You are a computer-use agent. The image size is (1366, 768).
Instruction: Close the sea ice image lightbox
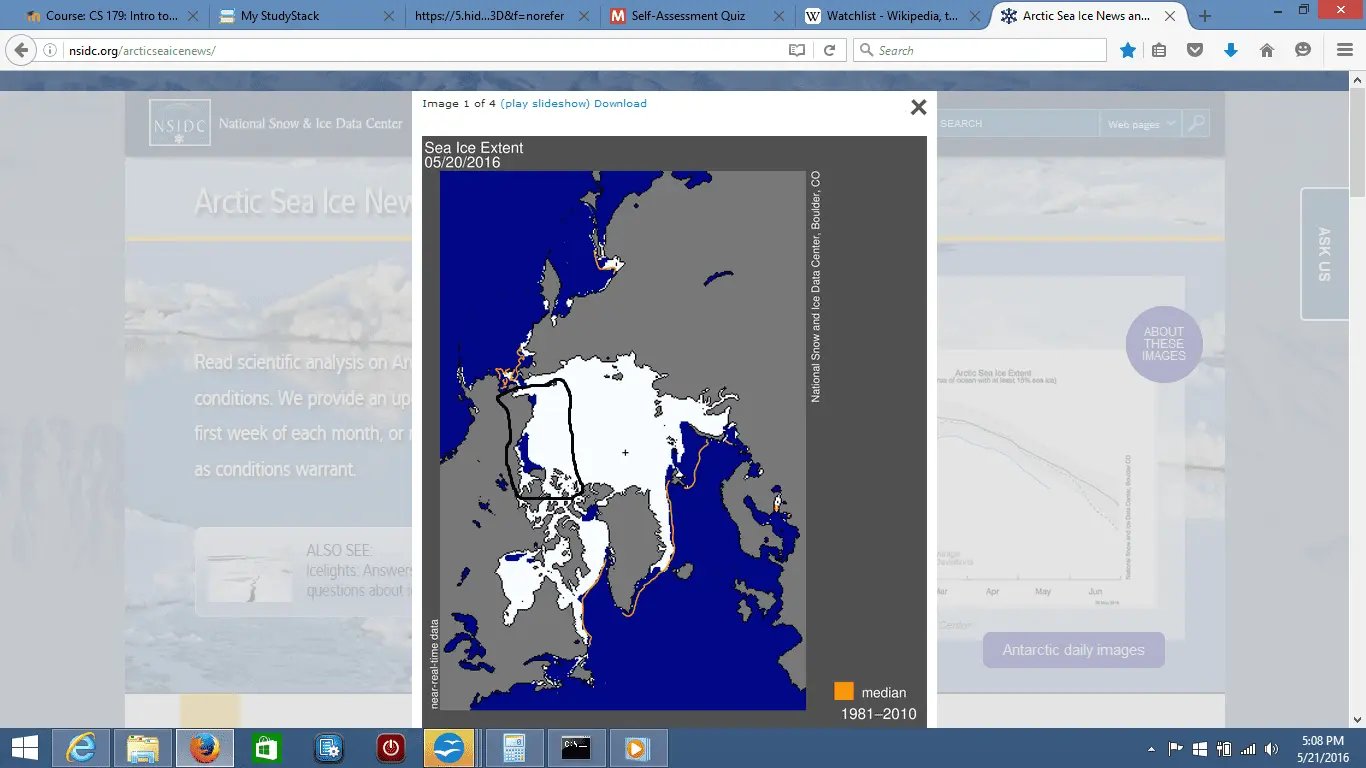[x=918, y=108]
